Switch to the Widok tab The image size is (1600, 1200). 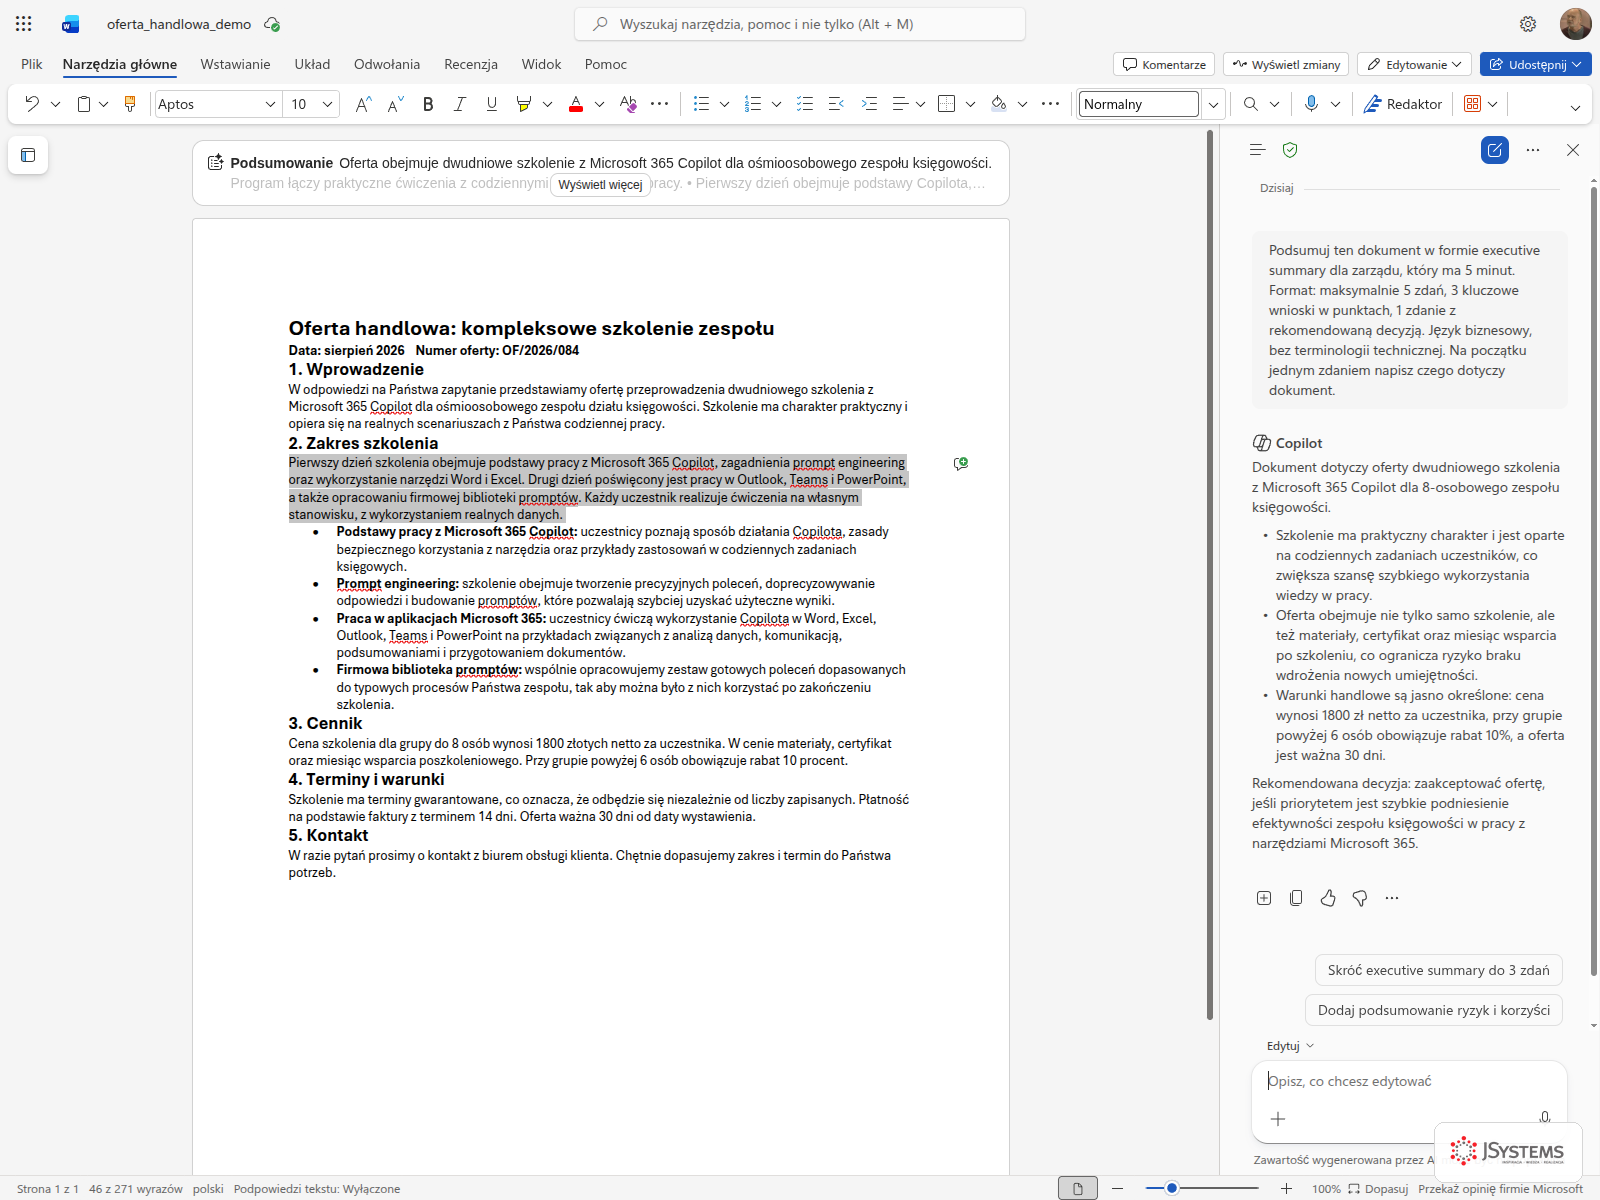point(541,64)
